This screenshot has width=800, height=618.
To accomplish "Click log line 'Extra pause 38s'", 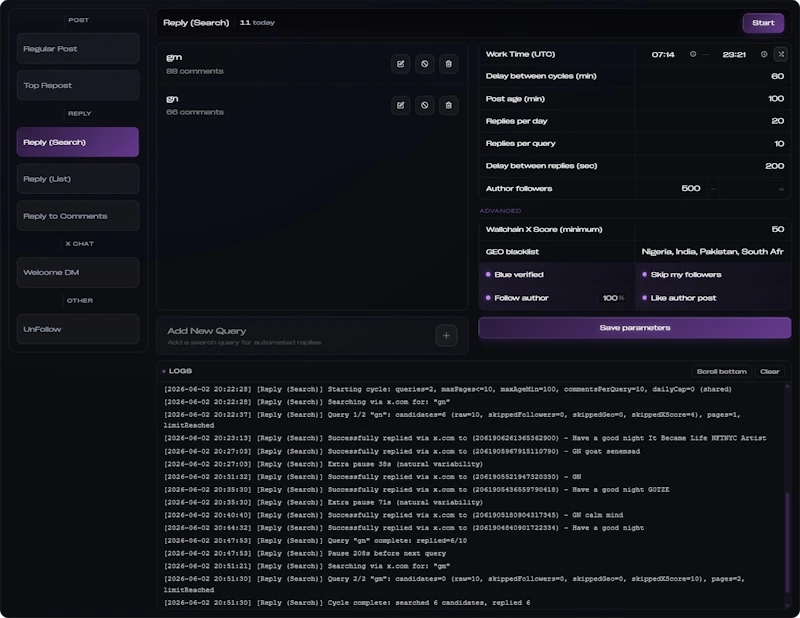I will [x=323, y=464].
